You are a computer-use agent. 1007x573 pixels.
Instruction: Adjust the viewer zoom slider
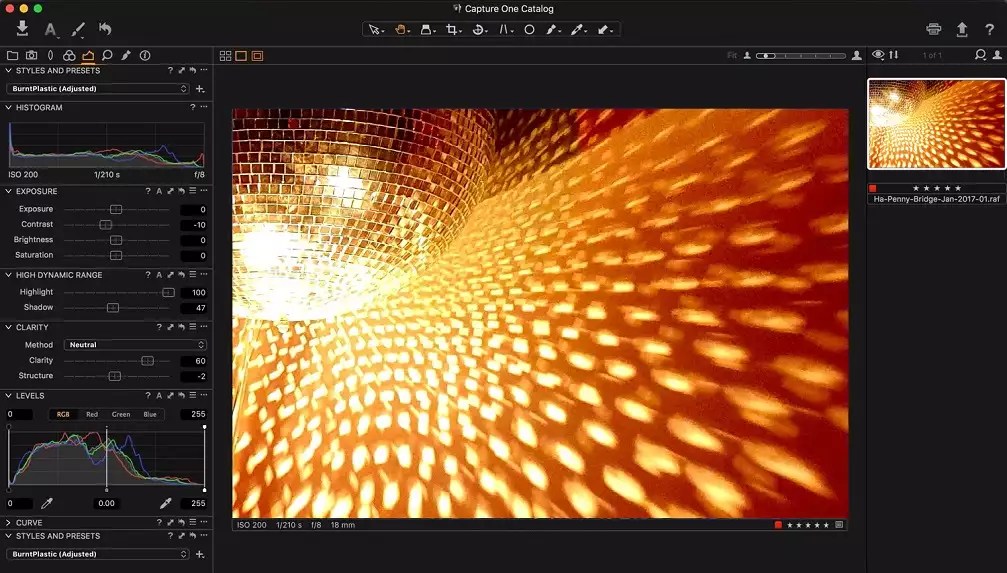801,56
